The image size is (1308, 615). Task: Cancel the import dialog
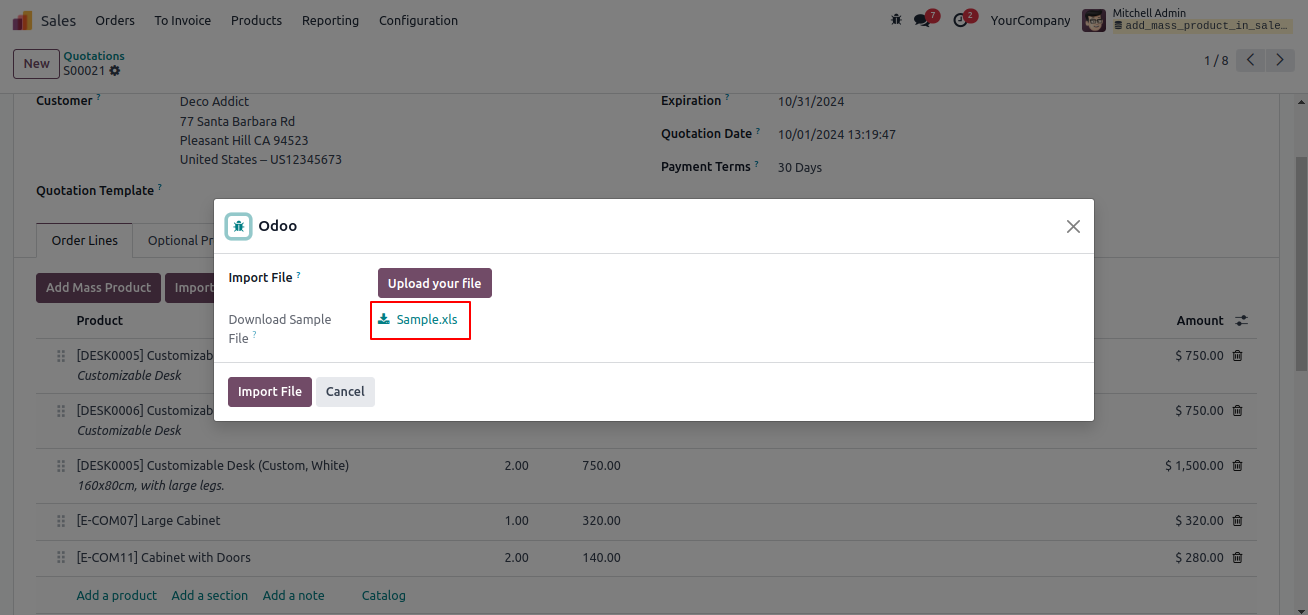(345, 391)
